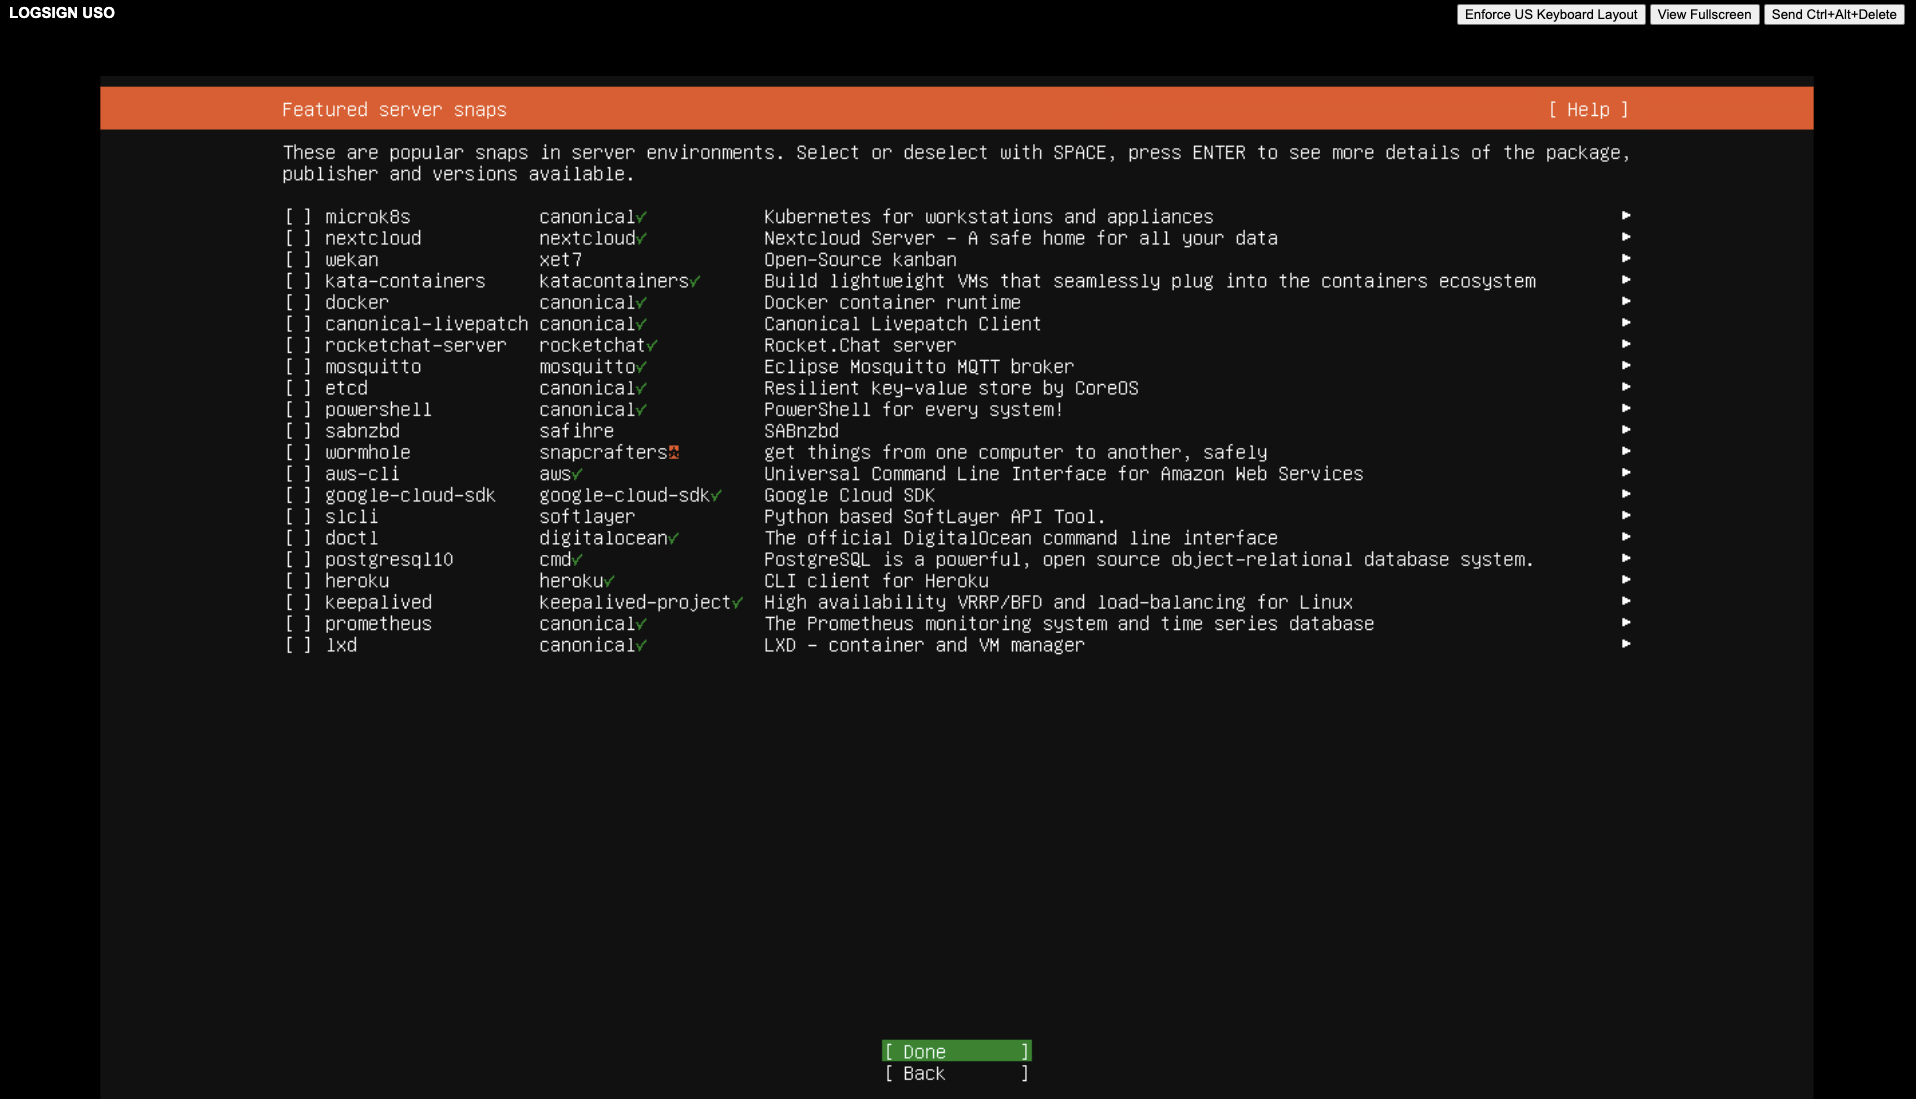Screen dimensions: 1916x1099
Task: Enable the keepalived snap checkbox
Action: (298, 602)
